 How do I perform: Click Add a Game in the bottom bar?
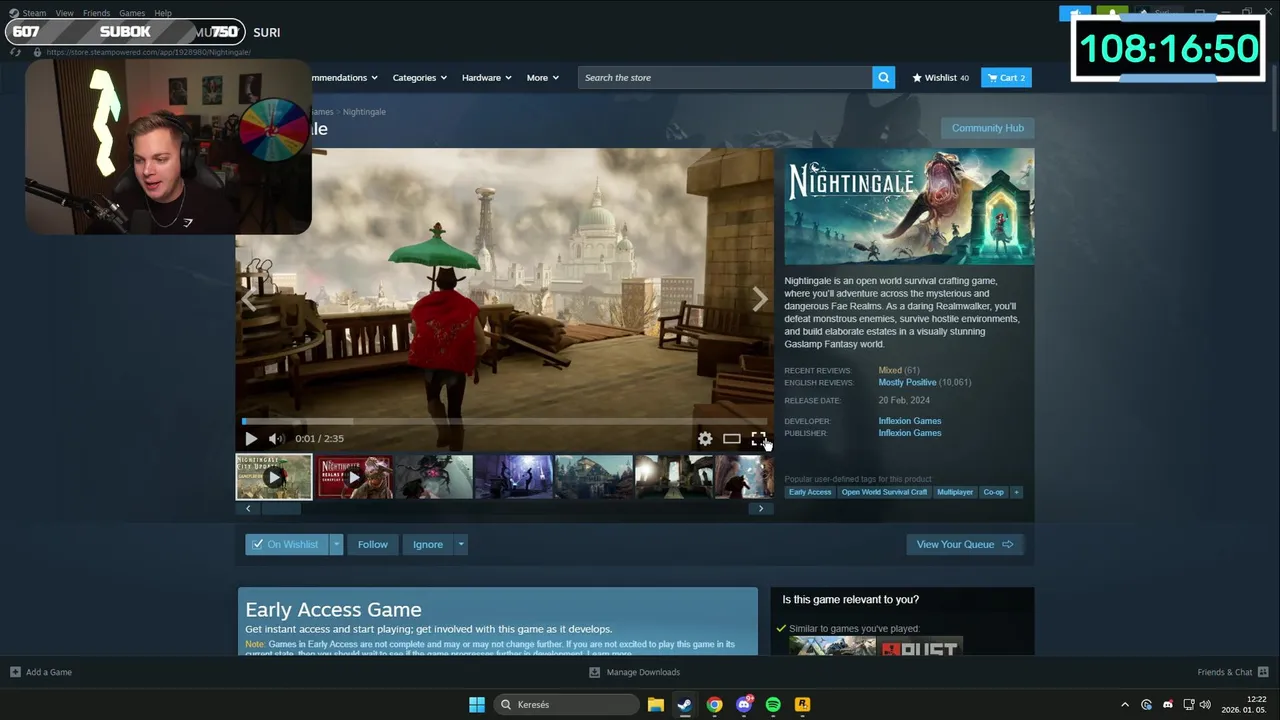[41, 672]
